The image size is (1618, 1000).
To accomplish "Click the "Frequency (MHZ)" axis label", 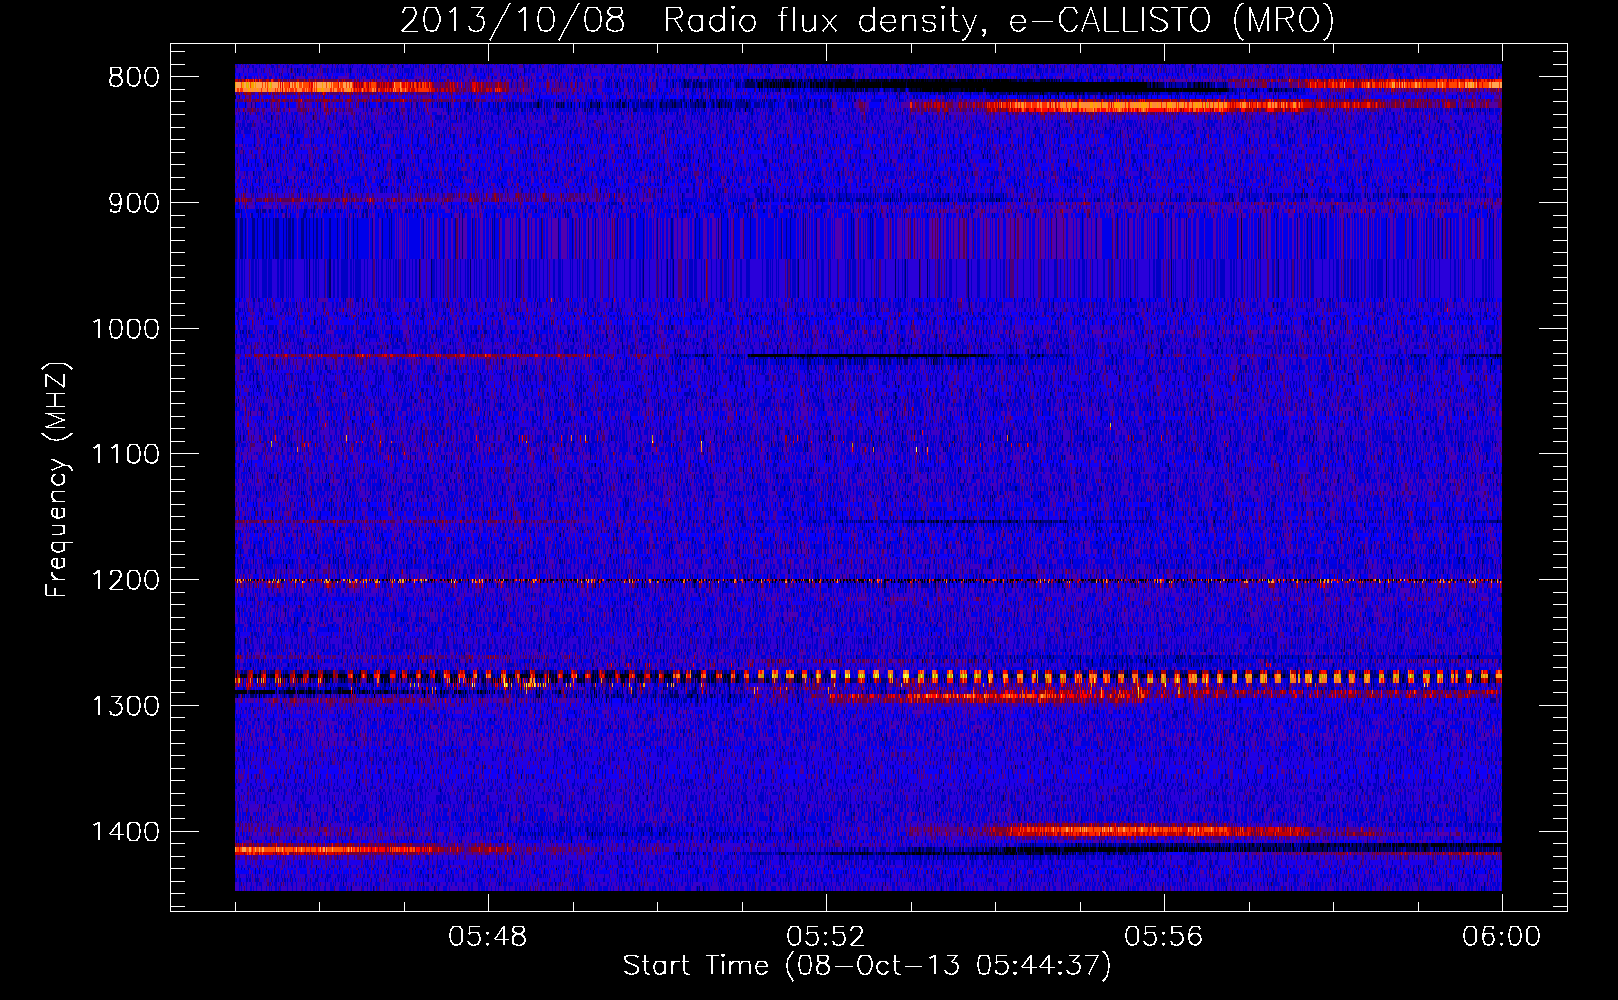I will [x=57, y=480].
